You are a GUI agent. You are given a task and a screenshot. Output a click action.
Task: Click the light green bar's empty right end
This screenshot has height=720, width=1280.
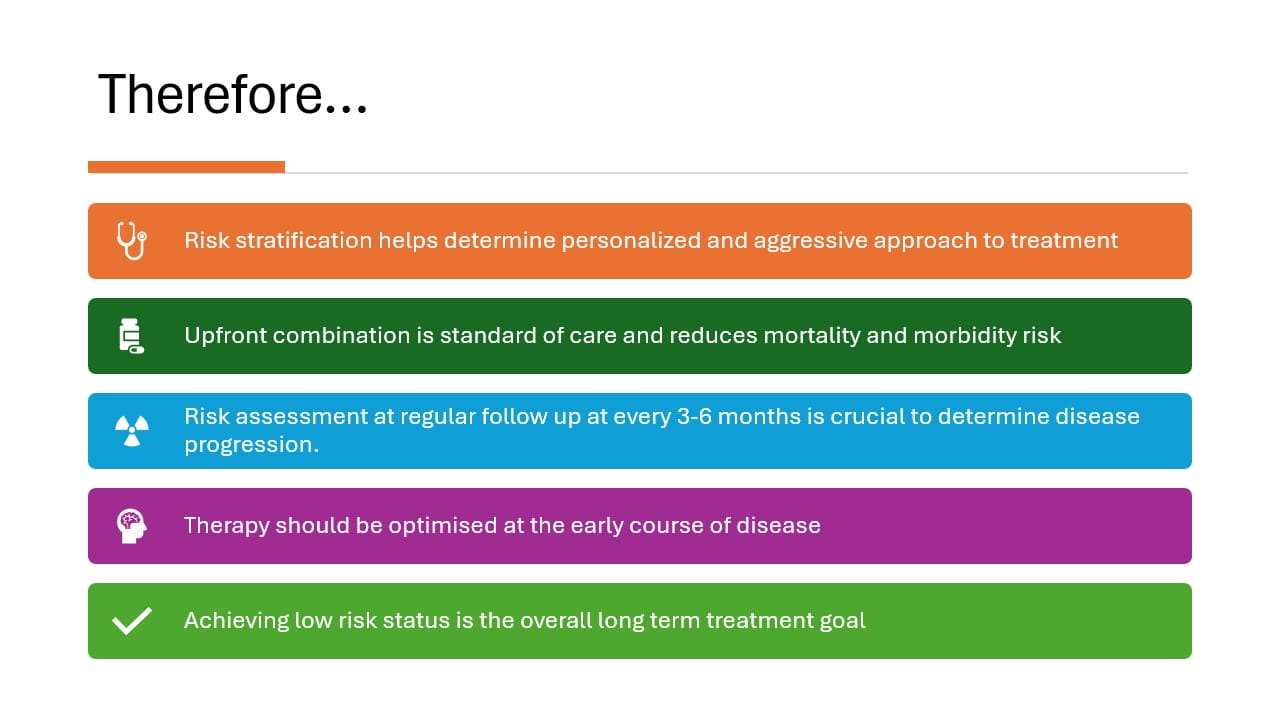coord(1029,621)
